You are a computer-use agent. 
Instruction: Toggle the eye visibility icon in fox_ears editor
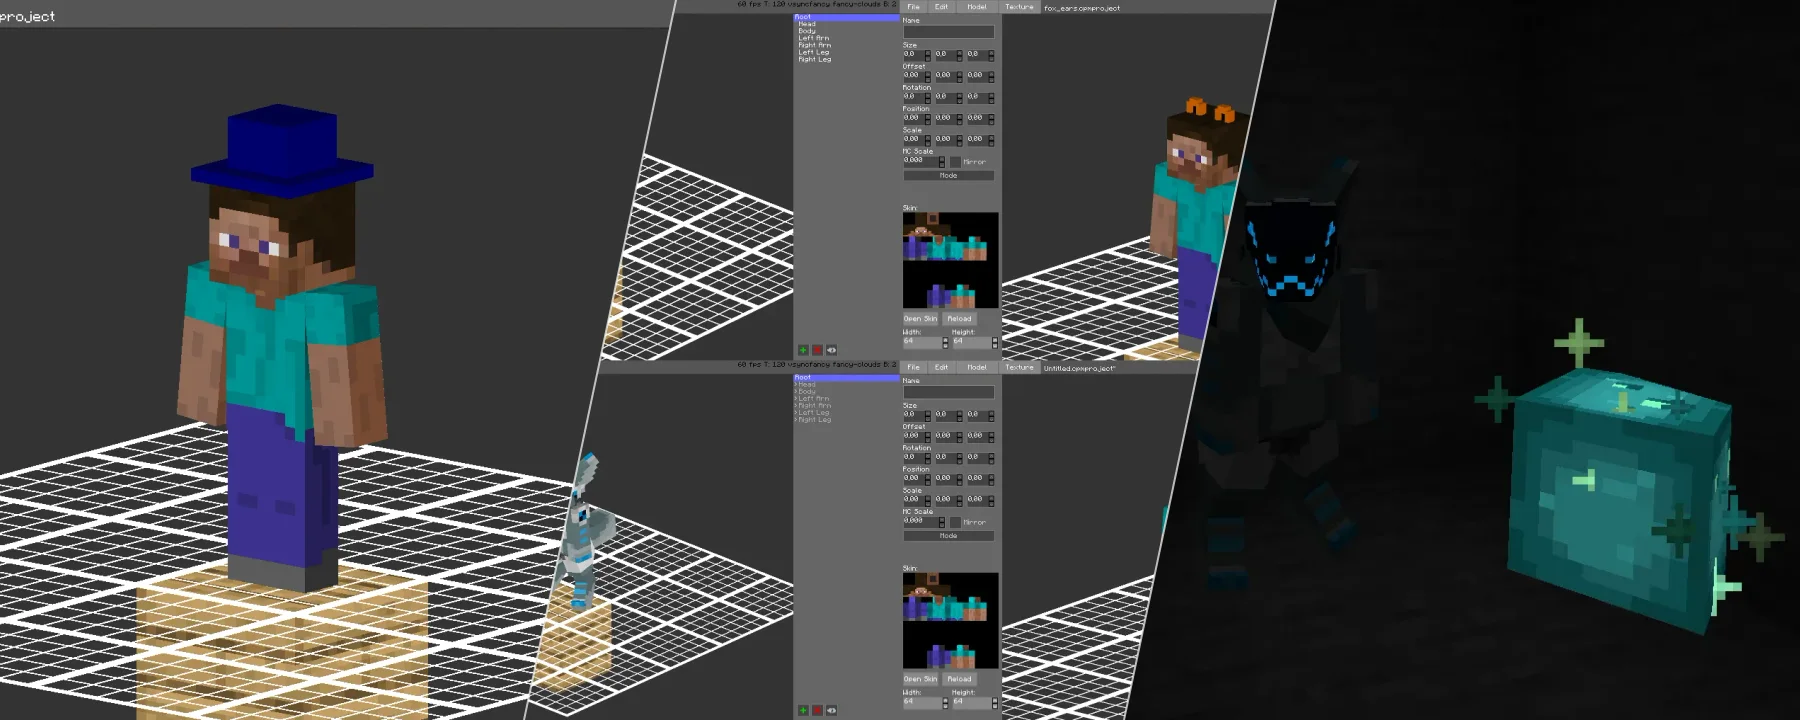tap(831, 350)
